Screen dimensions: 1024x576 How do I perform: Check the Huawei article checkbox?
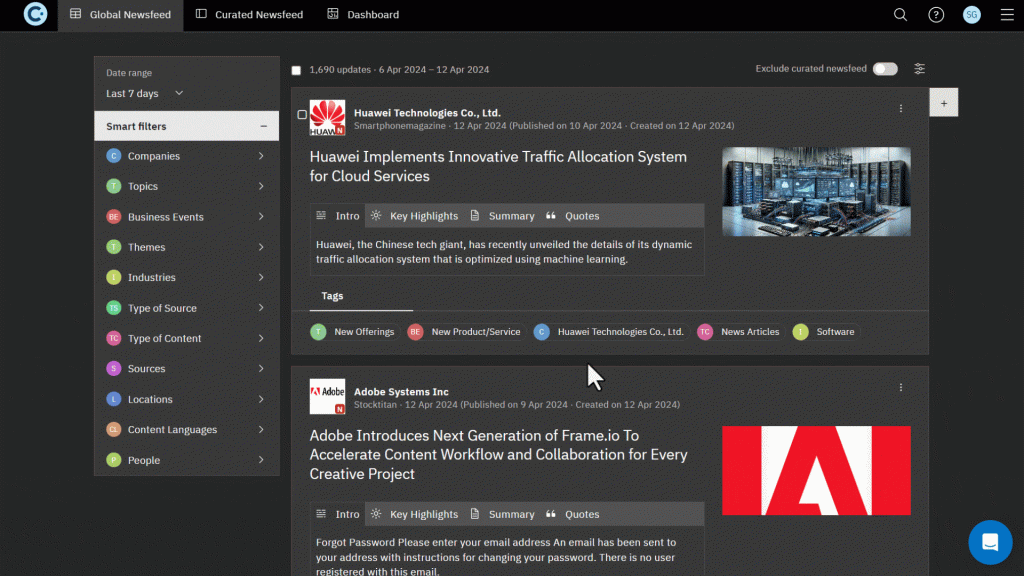coord(302,116)
